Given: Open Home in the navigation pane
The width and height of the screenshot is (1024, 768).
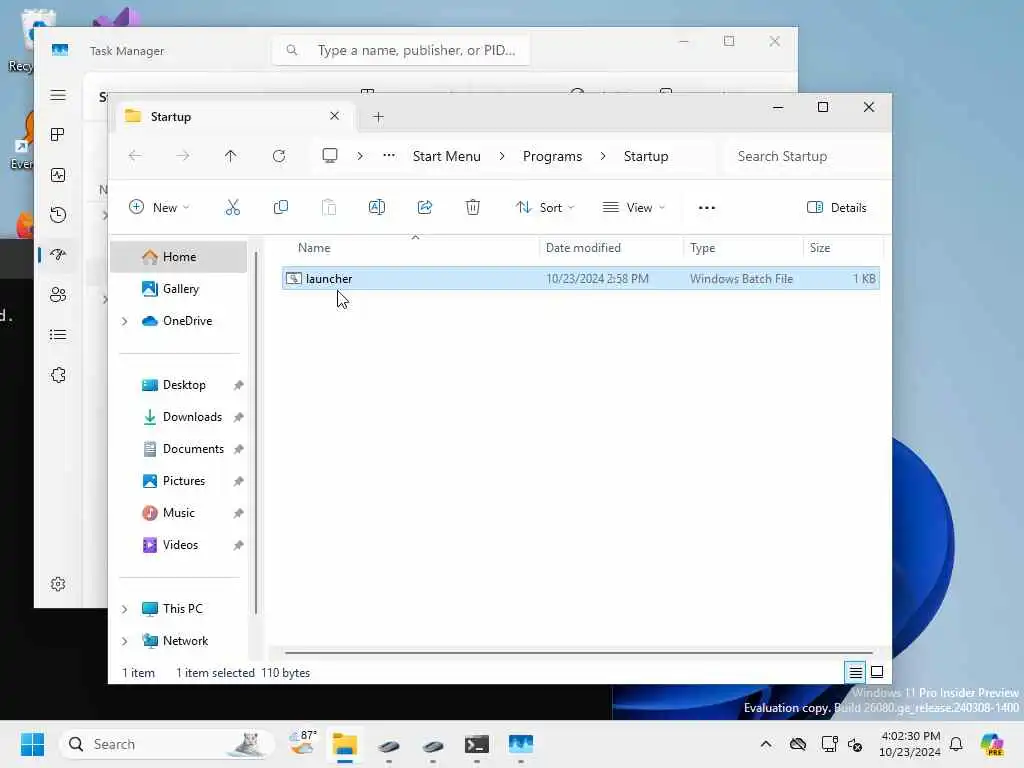Looking at the screenshot, I should (x=178, y=257).
